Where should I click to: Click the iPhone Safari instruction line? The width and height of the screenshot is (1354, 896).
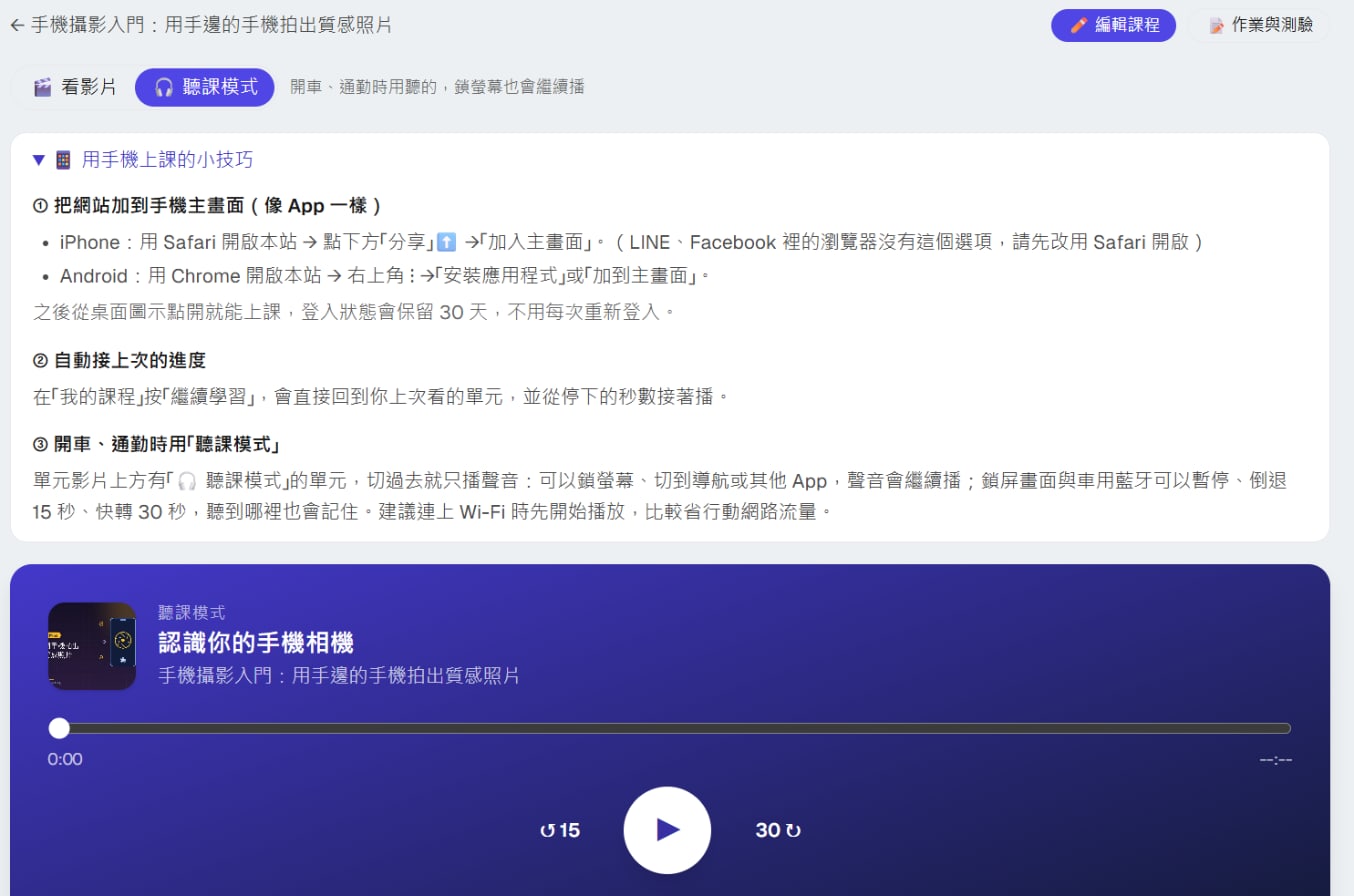[x=630, y=242]
